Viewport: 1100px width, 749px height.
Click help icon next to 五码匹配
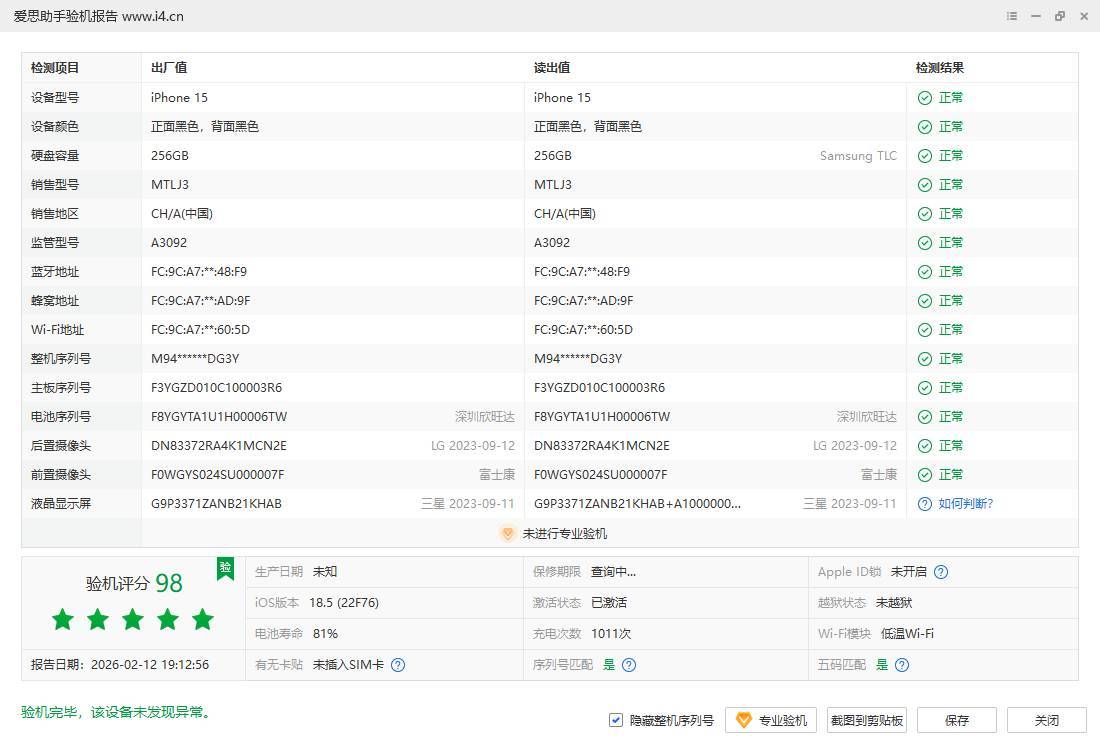pyautogui.click(x=902, y=664)
